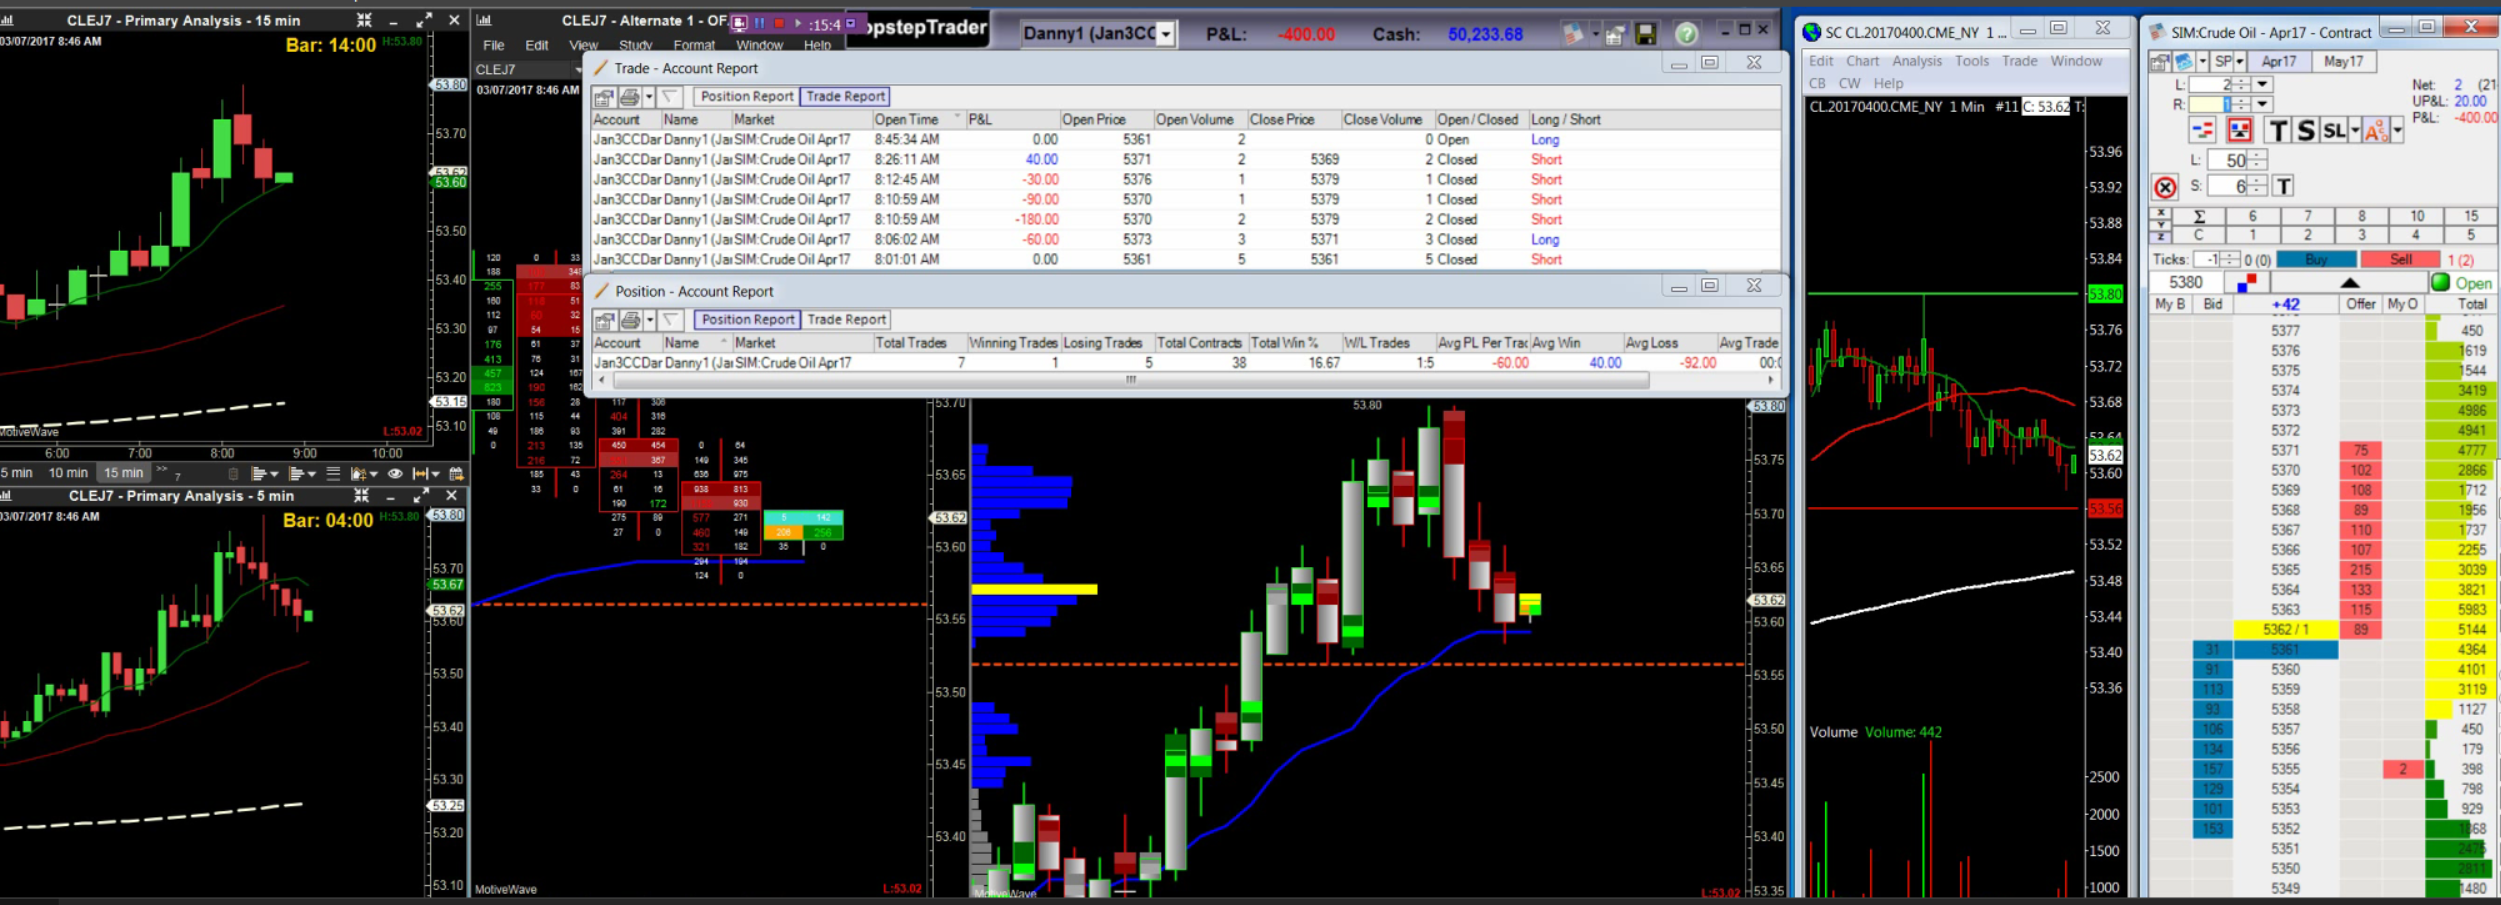Click the eye visibility icon in 15 min chart toolbar

pyautogui.click(x=395, y=473)
